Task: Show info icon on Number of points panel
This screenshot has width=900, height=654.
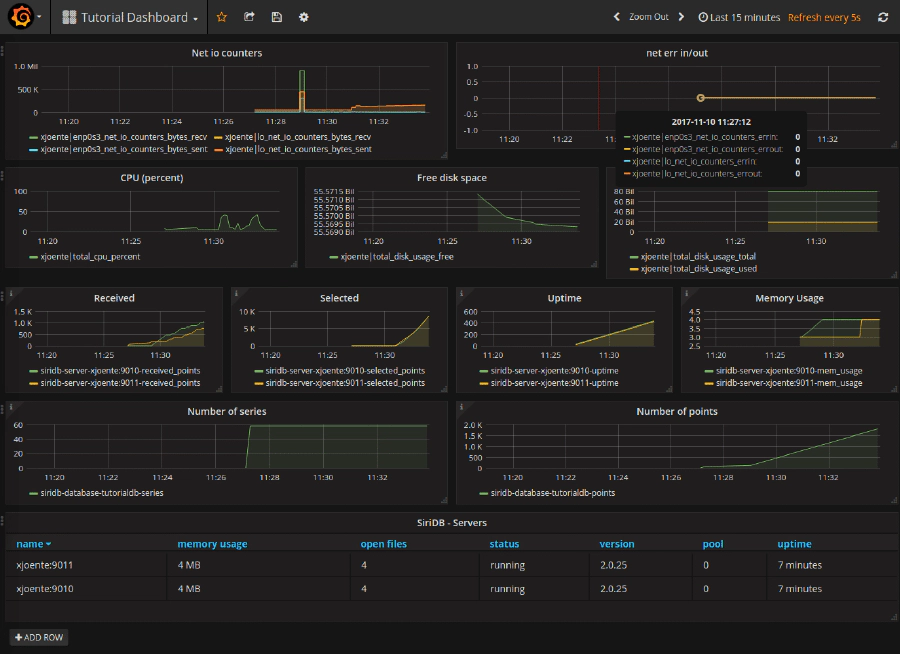Action: coord(461,407)
